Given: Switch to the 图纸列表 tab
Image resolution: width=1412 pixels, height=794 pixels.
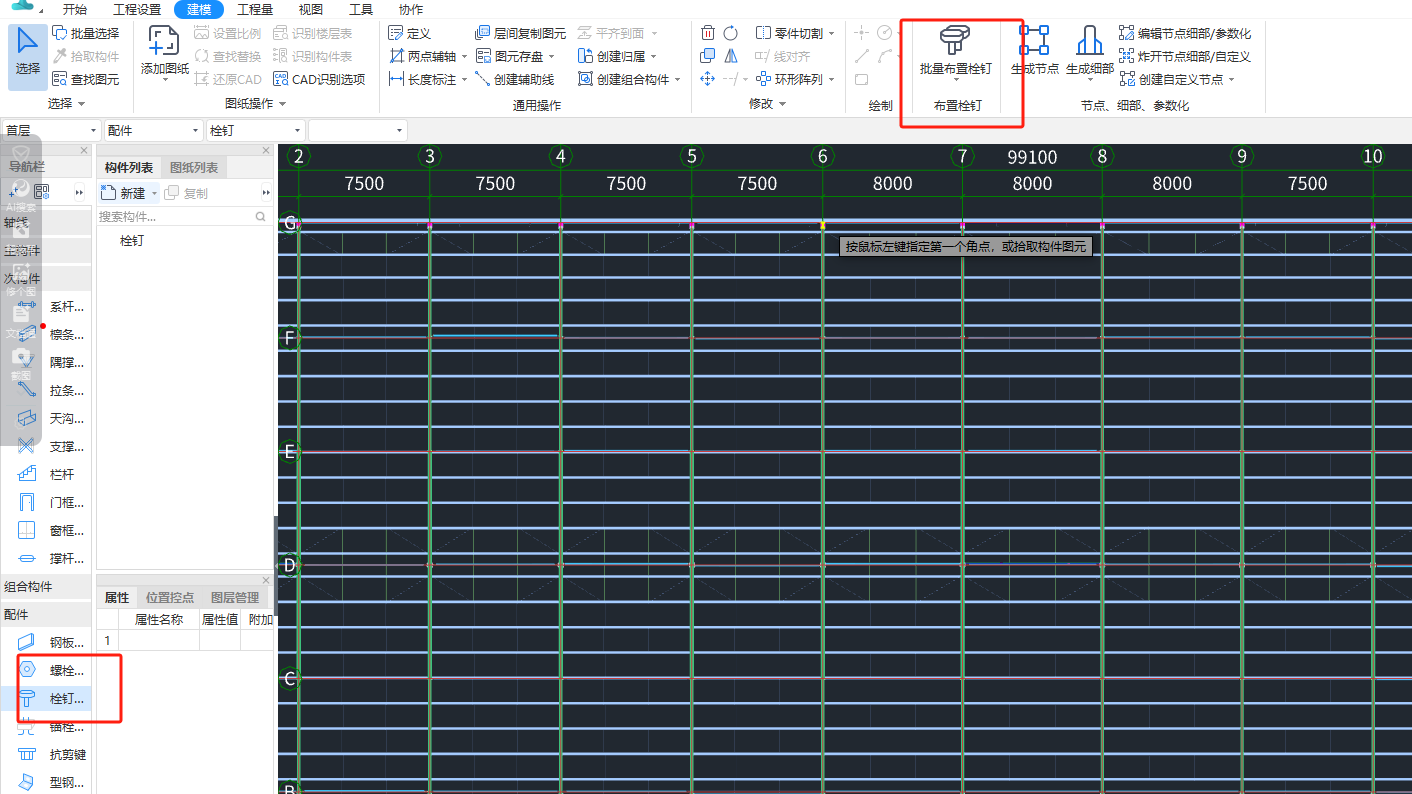Looking at the screenshot, I should (194, 167).
